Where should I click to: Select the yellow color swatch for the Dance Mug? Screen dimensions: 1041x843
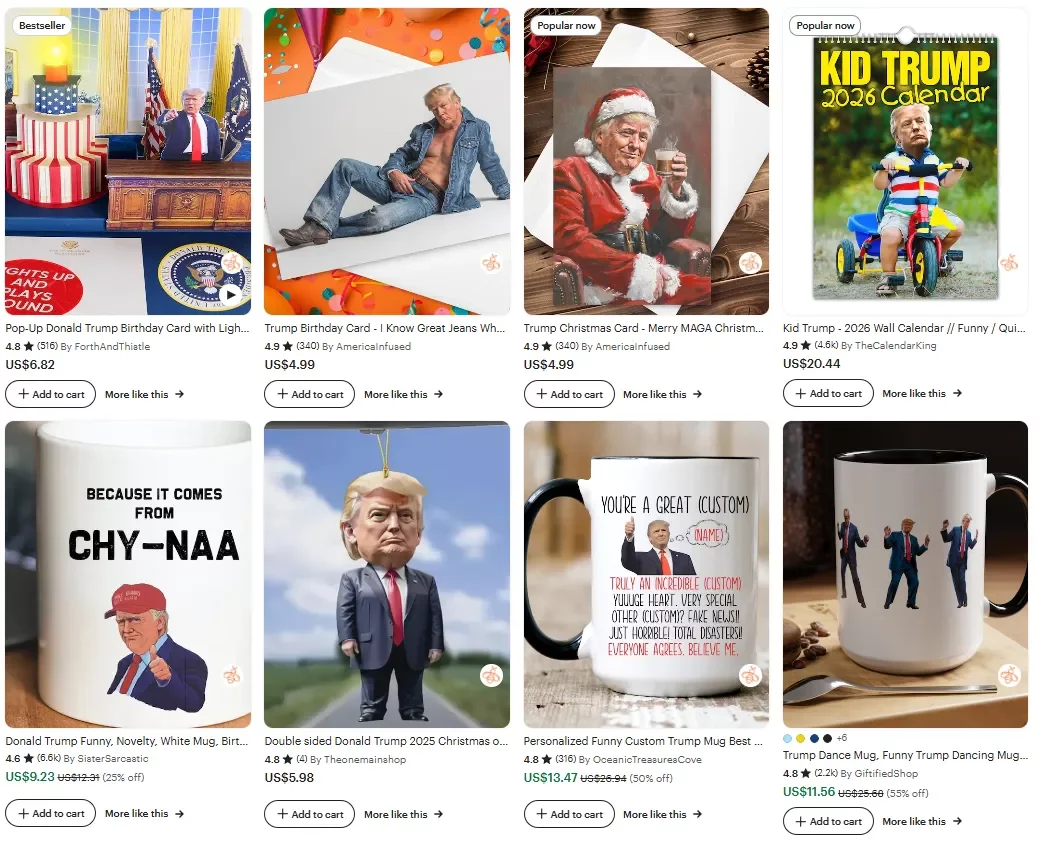pyautogui.click(x=801, y=738)
